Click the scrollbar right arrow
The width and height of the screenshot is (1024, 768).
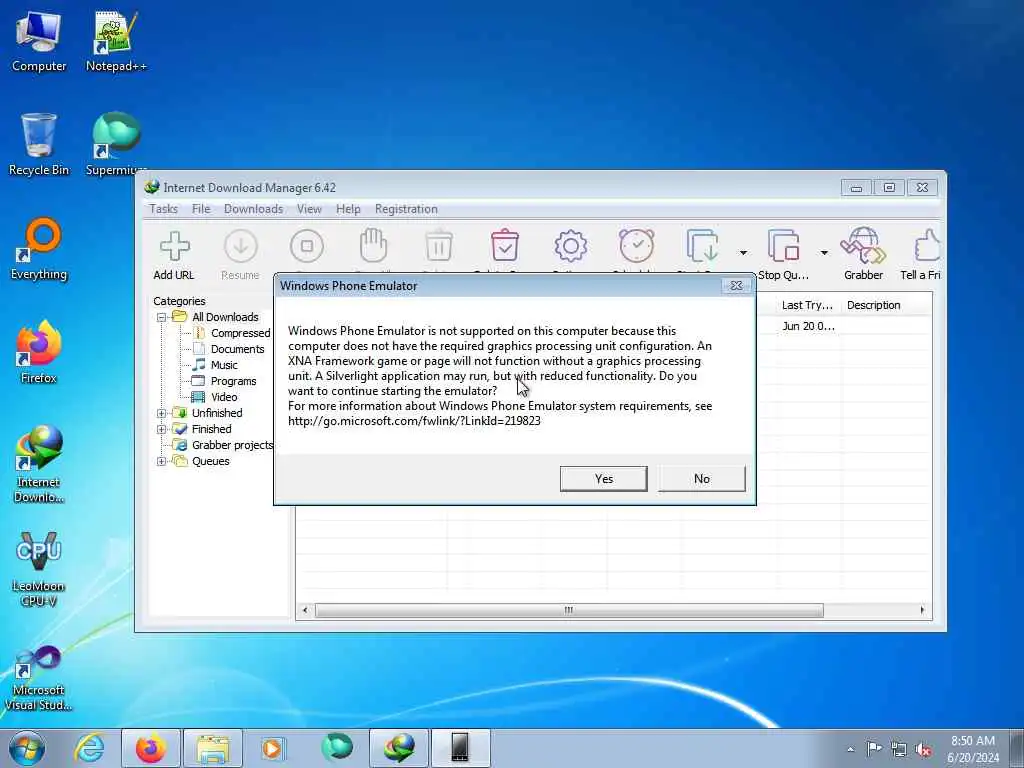pos(922,610)
